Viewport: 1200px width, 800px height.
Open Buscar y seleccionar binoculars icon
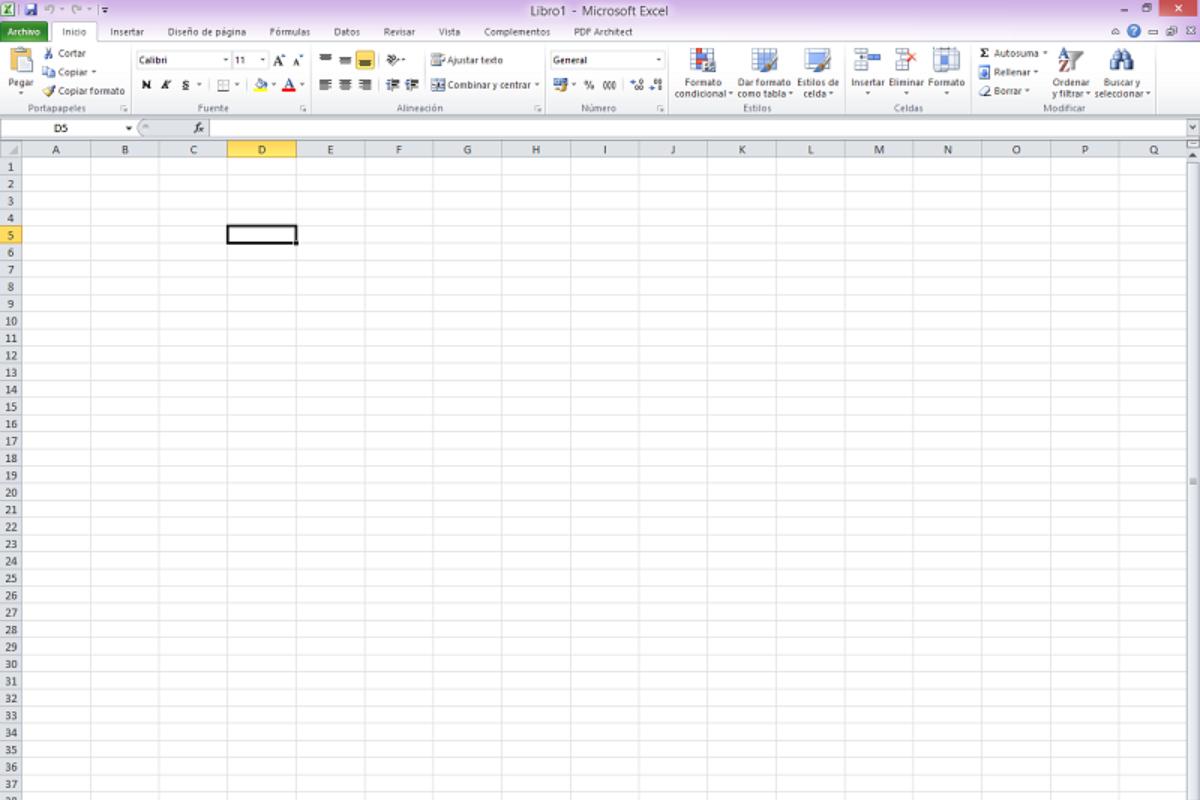tap(1121, 62)
